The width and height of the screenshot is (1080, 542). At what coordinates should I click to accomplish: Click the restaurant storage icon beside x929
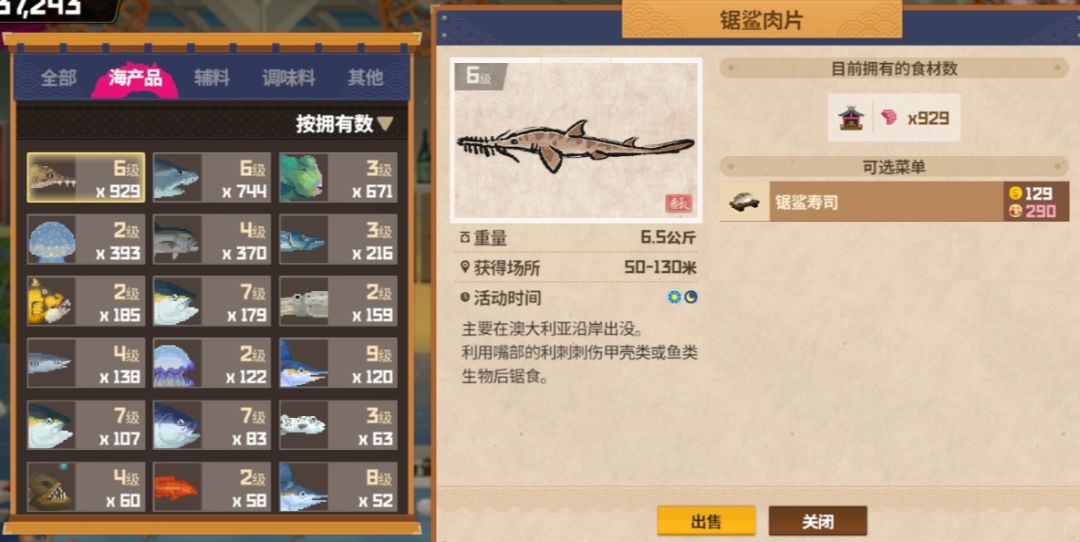tap(851, 118)
